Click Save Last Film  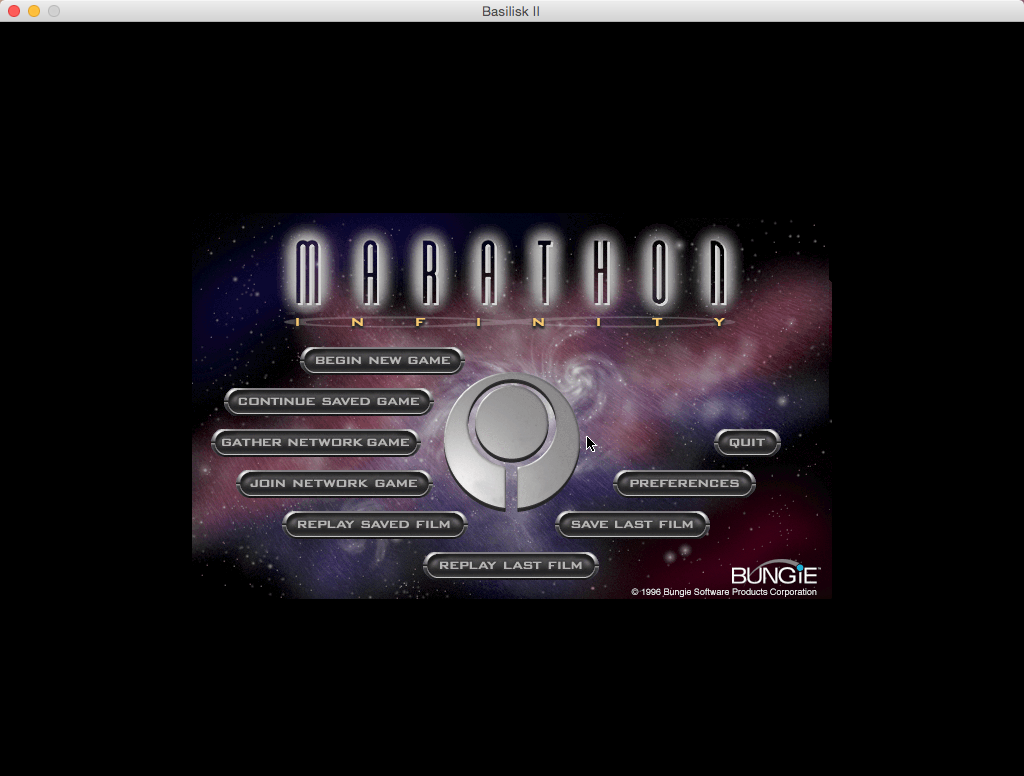(x=632, y=524)
